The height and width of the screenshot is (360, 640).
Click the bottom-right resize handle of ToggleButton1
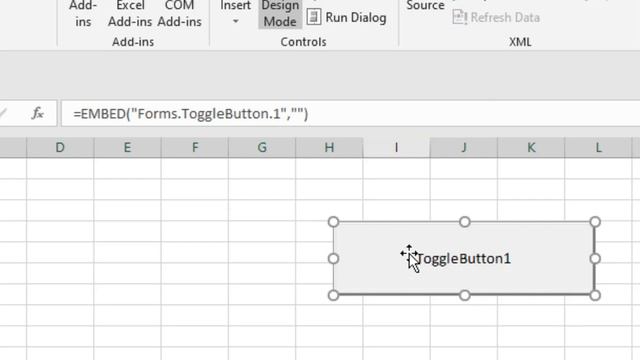pos(595,295)
